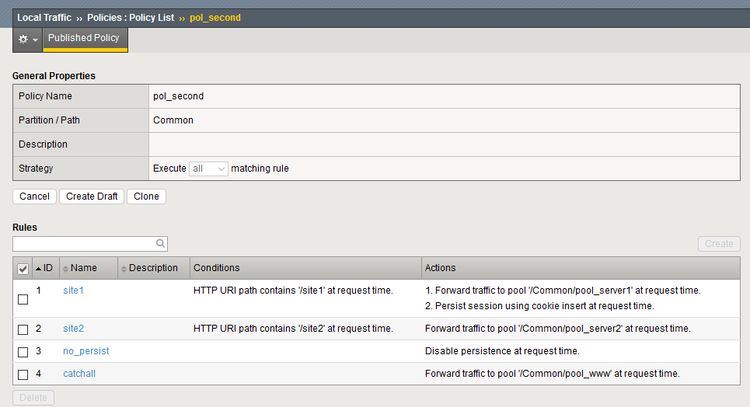This screenshot has width=750, height=407.
Task: Click the Create Draft button
Action: (x=92, y=196)
